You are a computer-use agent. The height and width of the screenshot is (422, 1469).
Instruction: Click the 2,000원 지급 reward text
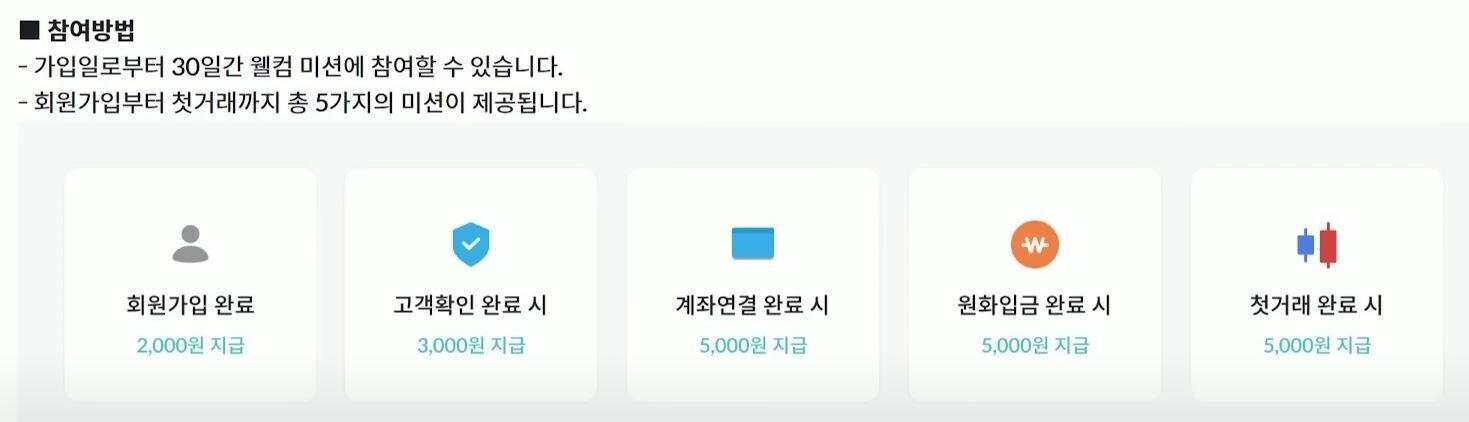[x=190, y=346]
